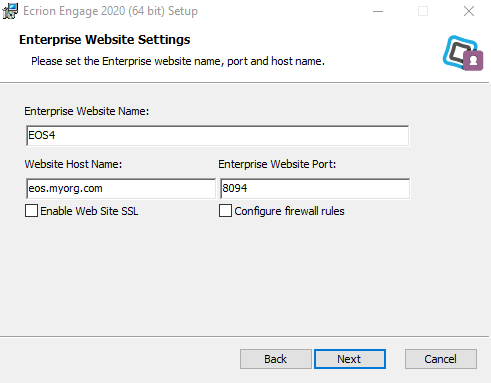The width and height of the screenshot is (491, 383).
Task: Click the 'Enterprise Website Name:' label
Action: tap(87, 111)
